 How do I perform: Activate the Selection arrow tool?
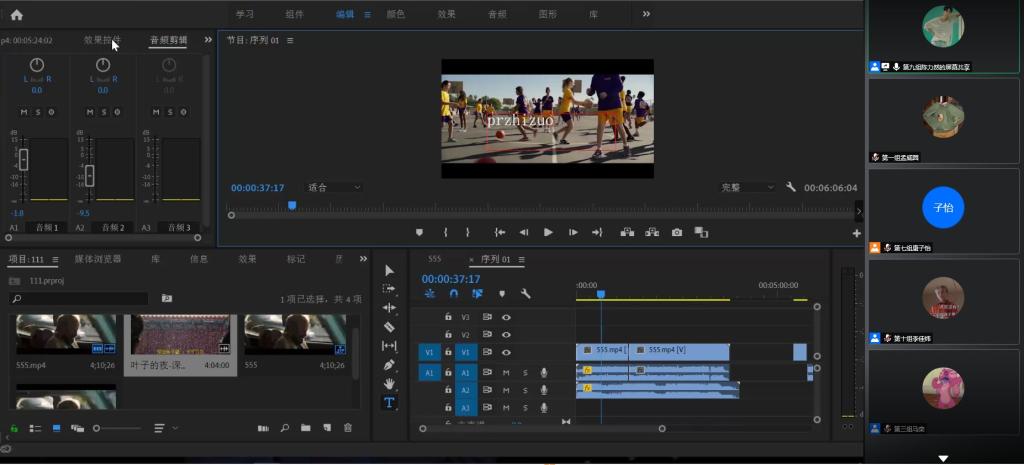click(389, 270)
